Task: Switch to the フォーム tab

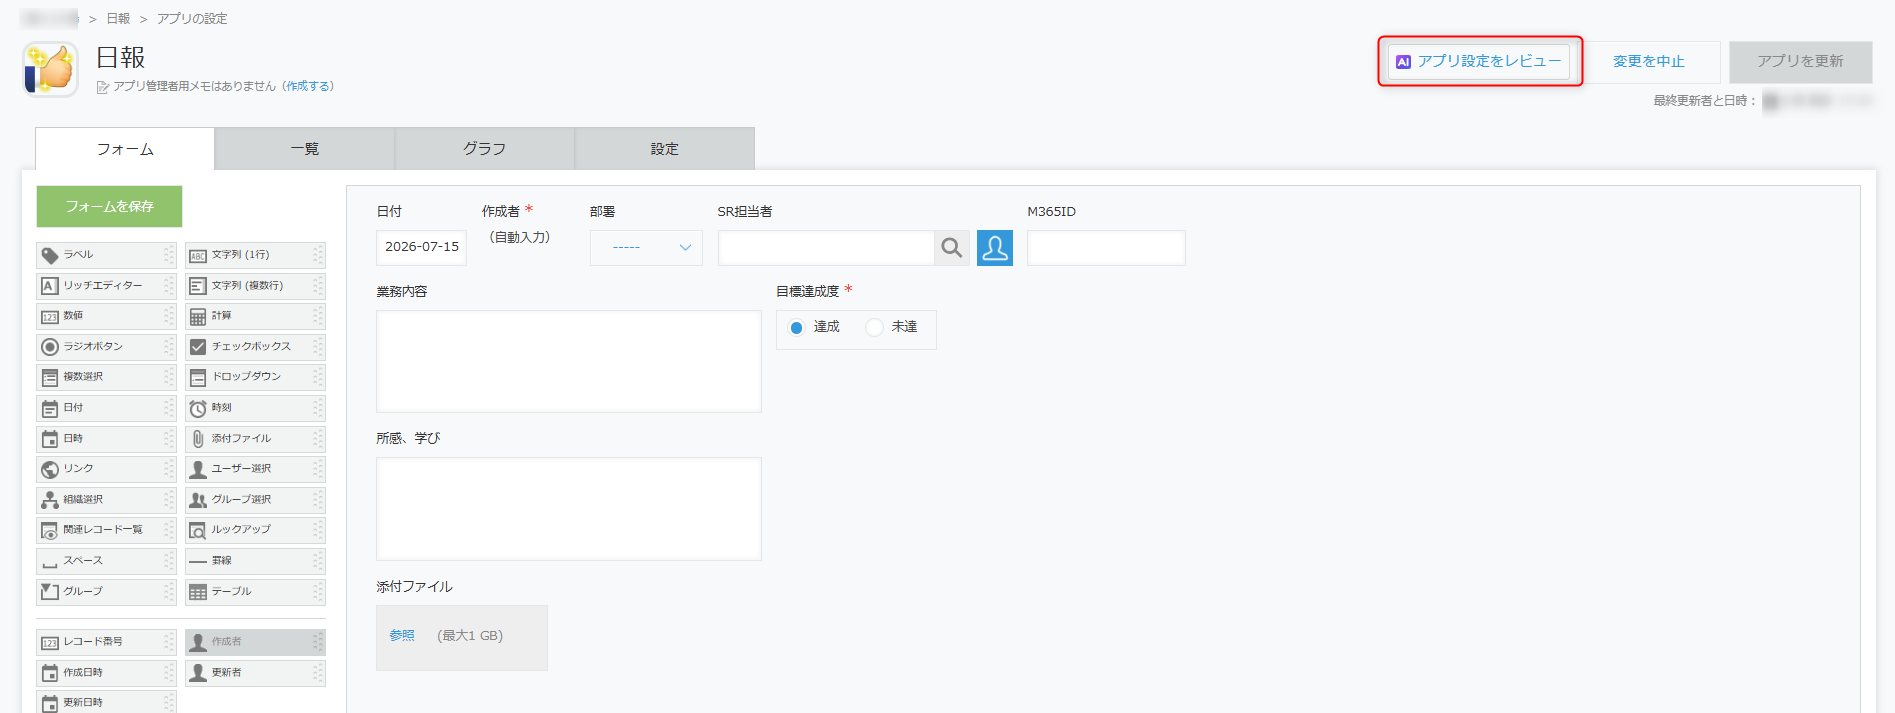Action: coord(125,149)
